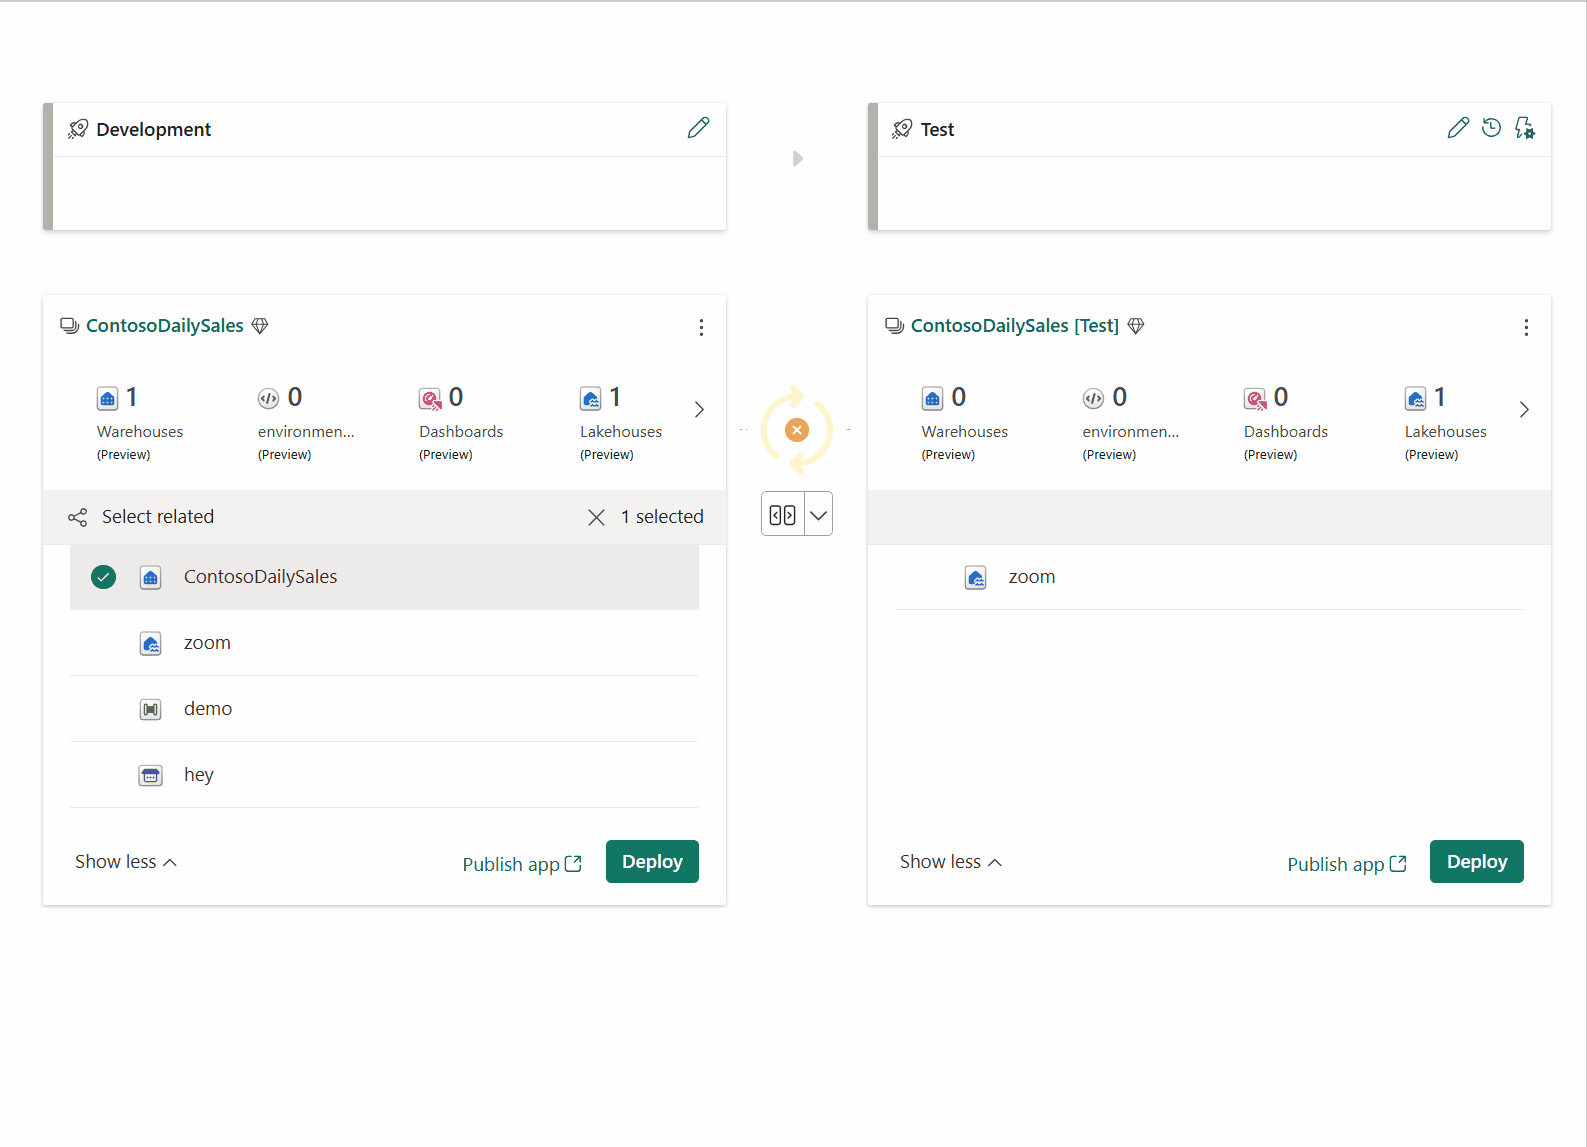Edit the Test stage name
Viewport: 1587px width, 1147px height.
pos(1458,128)
